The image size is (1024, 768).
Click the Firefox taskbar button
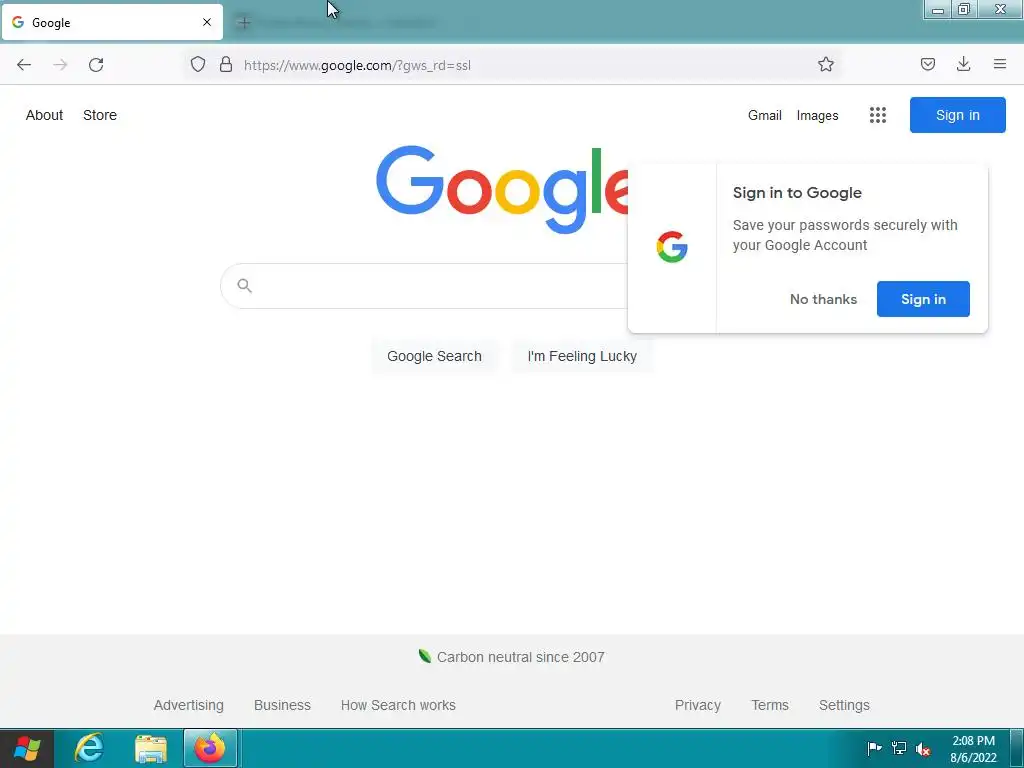(x=210, y=748)
